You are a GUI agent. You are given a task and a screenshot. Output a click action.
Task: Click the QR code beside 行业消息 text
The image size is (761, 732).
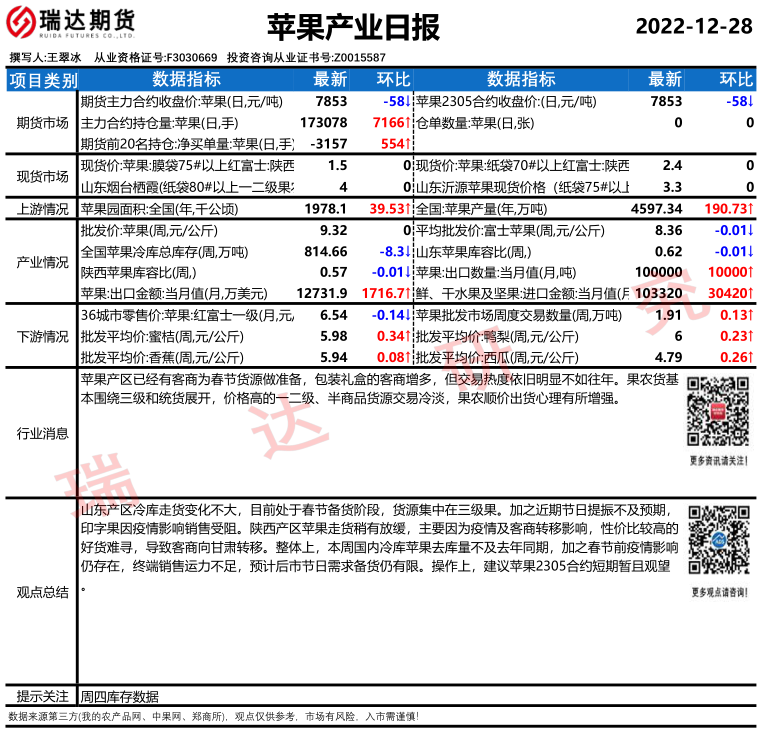(718, 411)
